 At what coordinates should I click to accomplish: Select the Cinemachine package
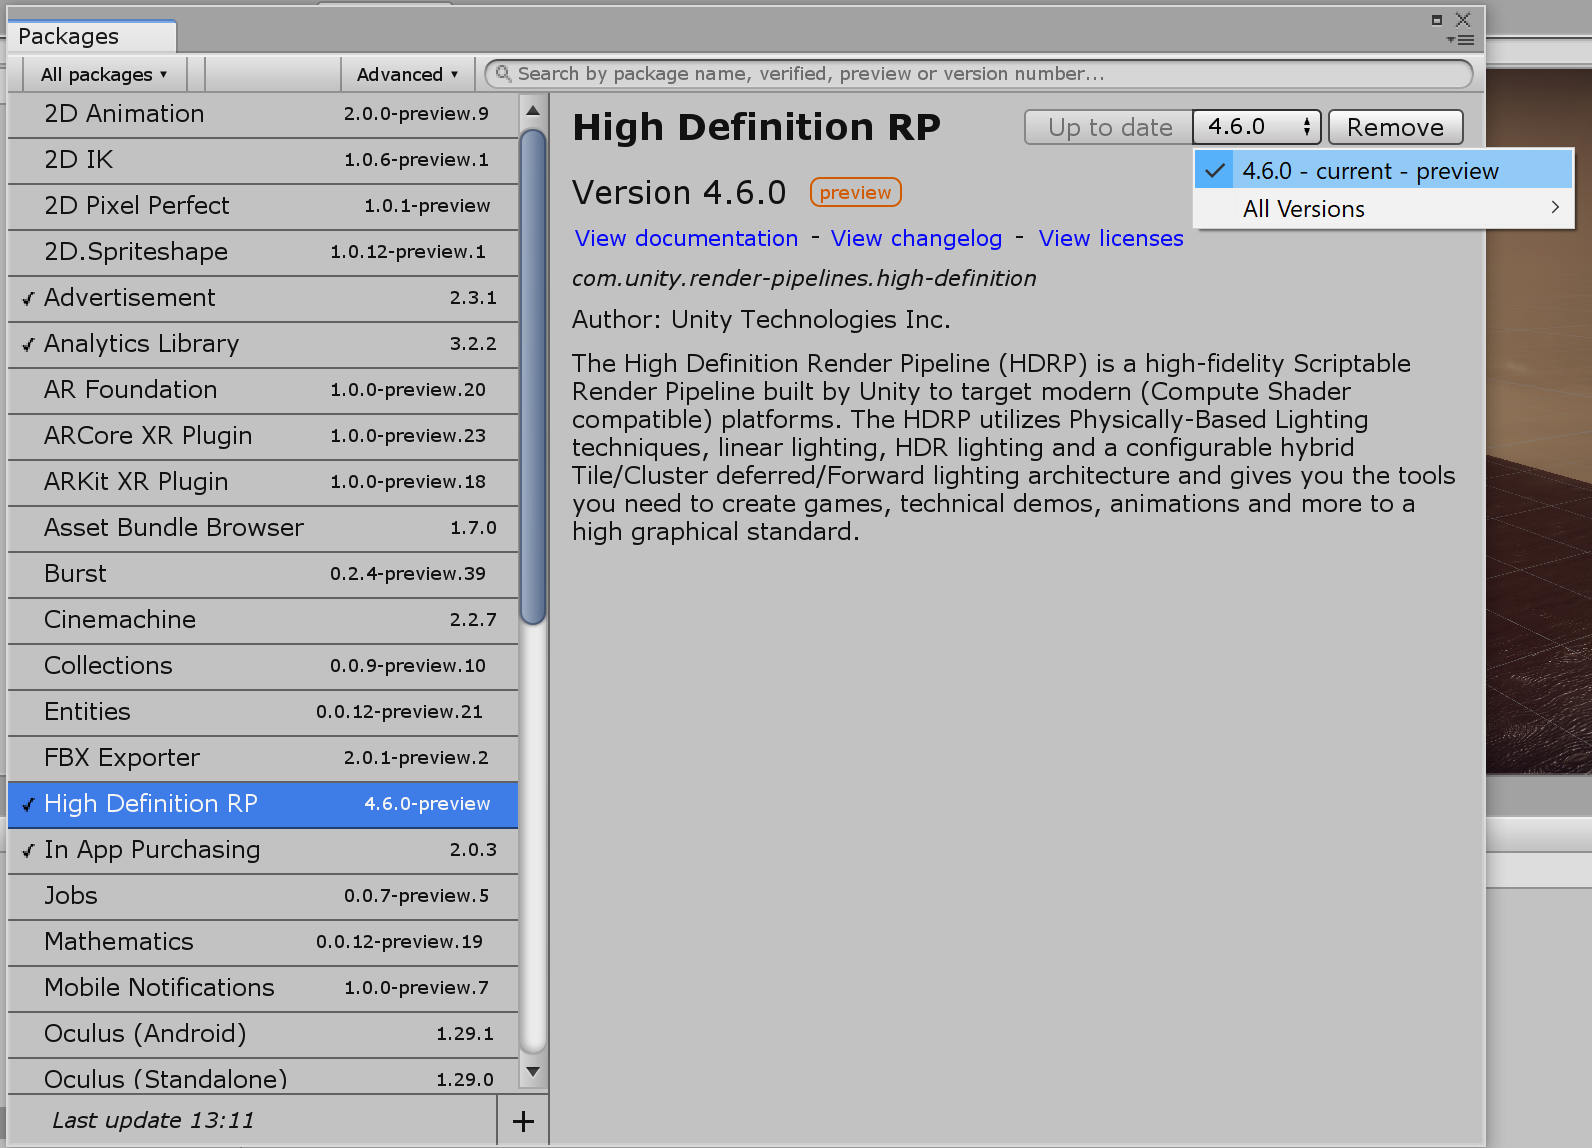pos(263,620)
